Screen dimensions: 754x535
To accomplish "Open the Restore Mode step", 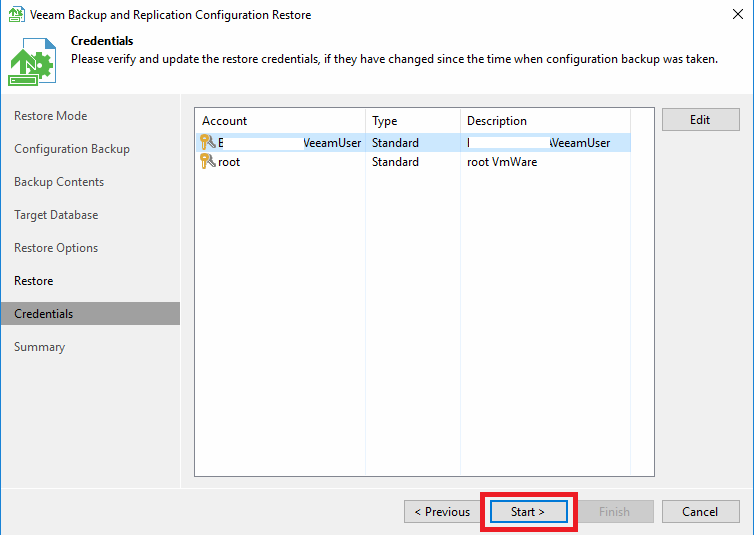I will click(50, 116).
